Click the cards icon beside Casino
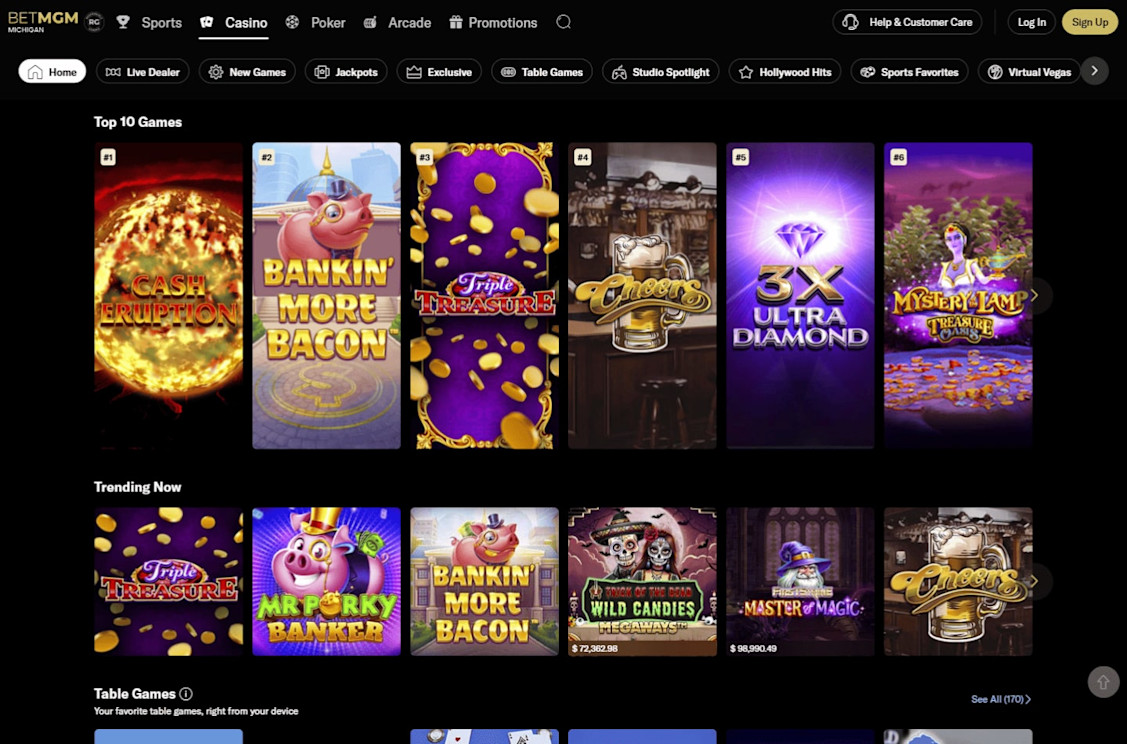Screen dimensions: 1127x744 [207, 22]
